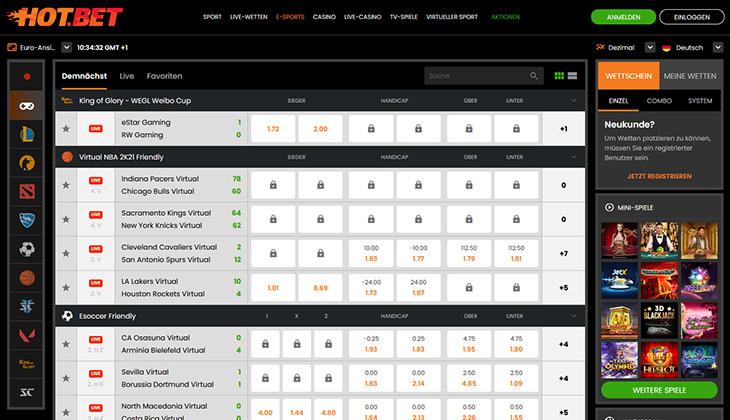Click the green Anmelden button
Image resolution: width=730 pixels, height=420 pixels.
(x=623, y=17)
